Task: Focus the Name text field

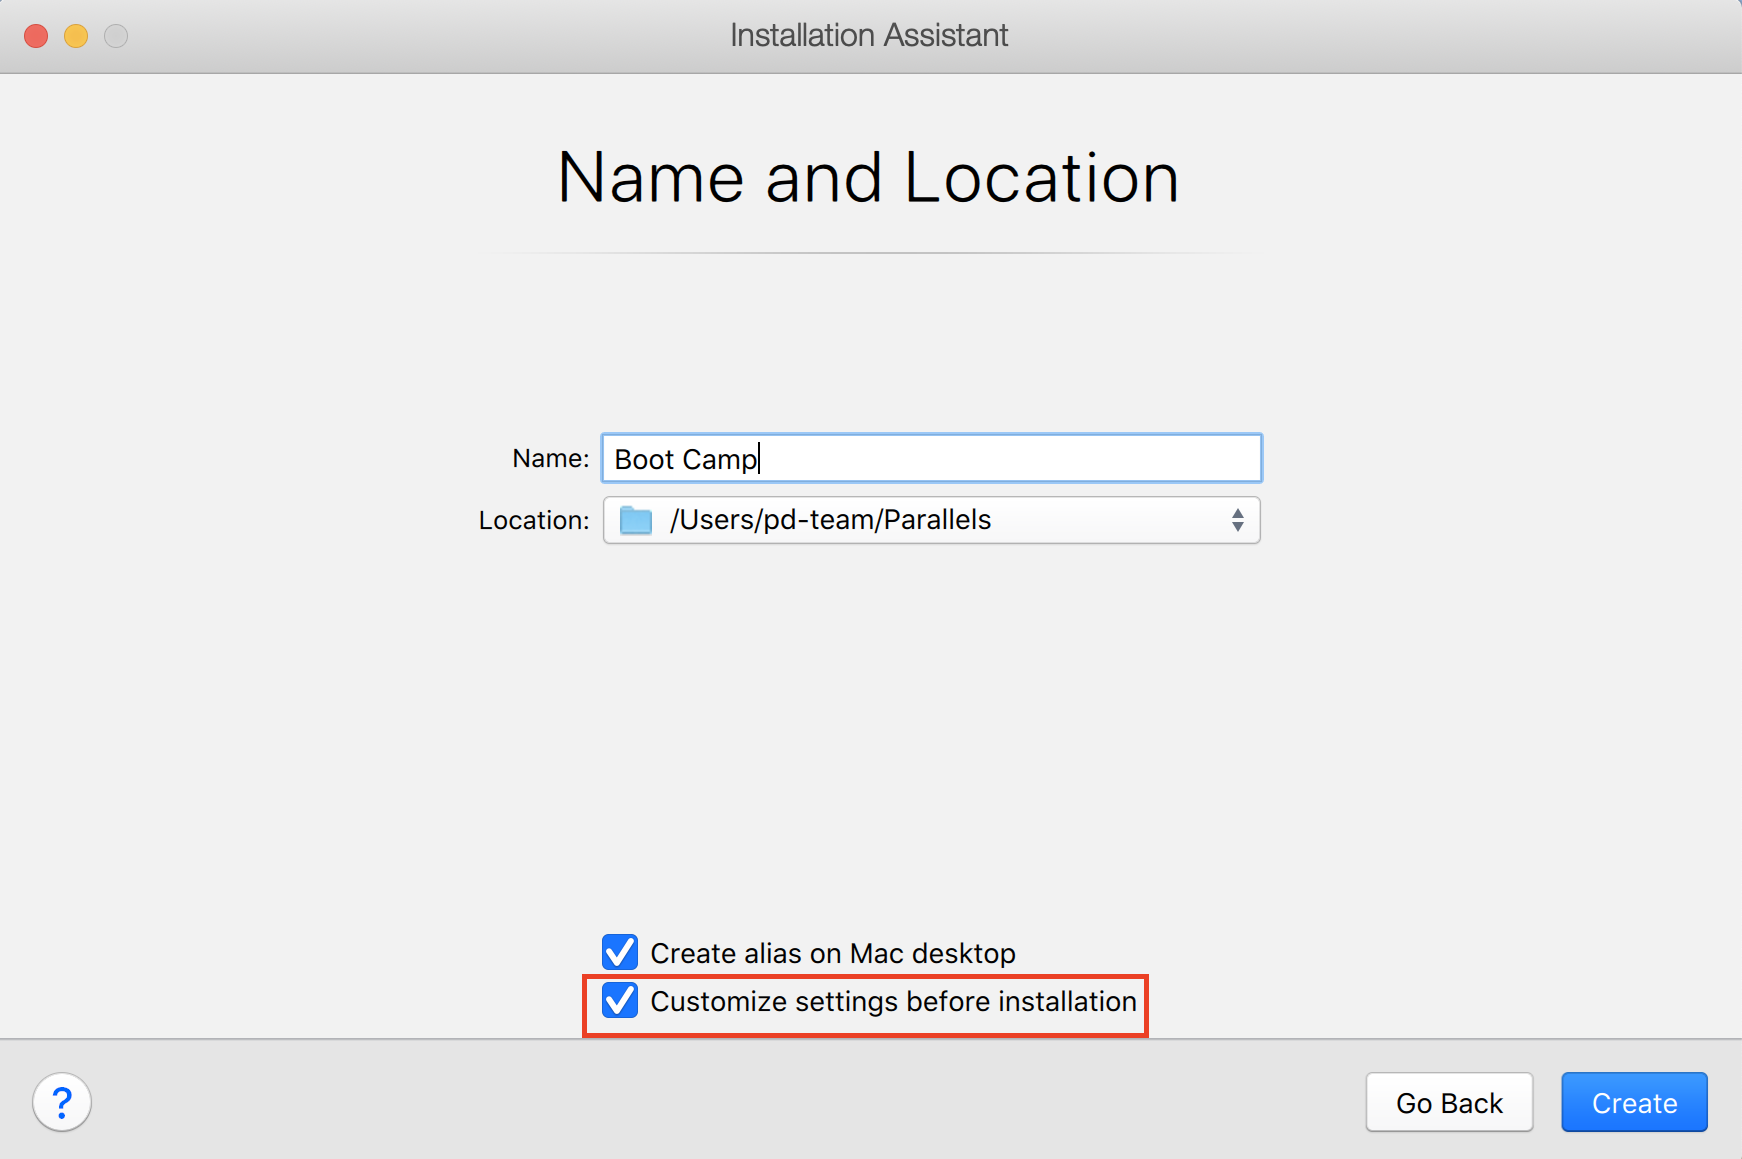Action: pos(1000,458)
